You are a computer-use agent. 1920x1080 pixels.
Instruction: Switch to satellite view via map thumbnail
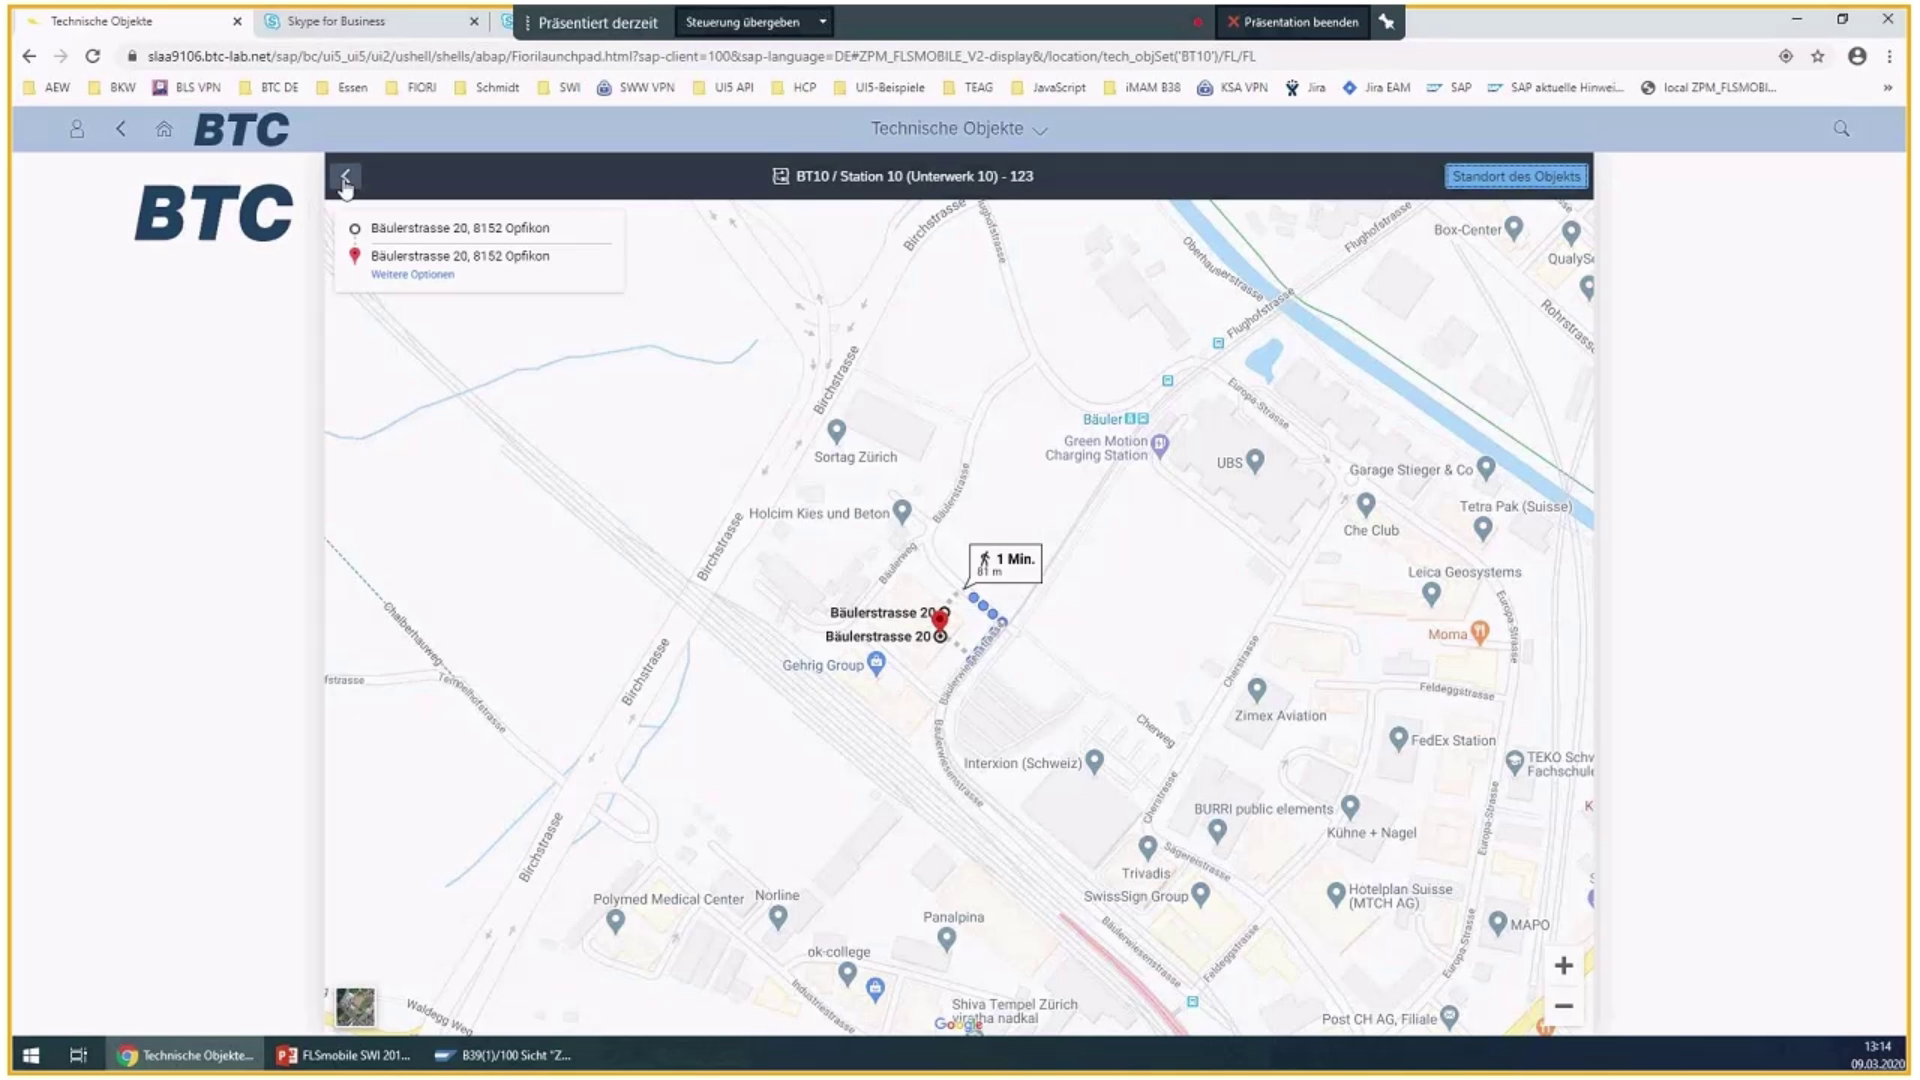pyautogui.click(x=355, y=1007)
